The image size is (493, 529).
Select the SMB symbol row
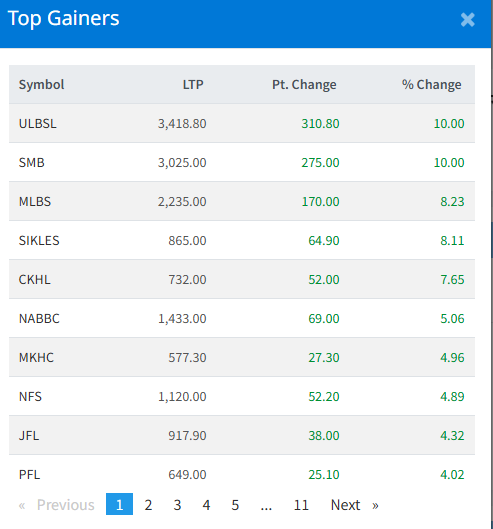tap(242, 162)
